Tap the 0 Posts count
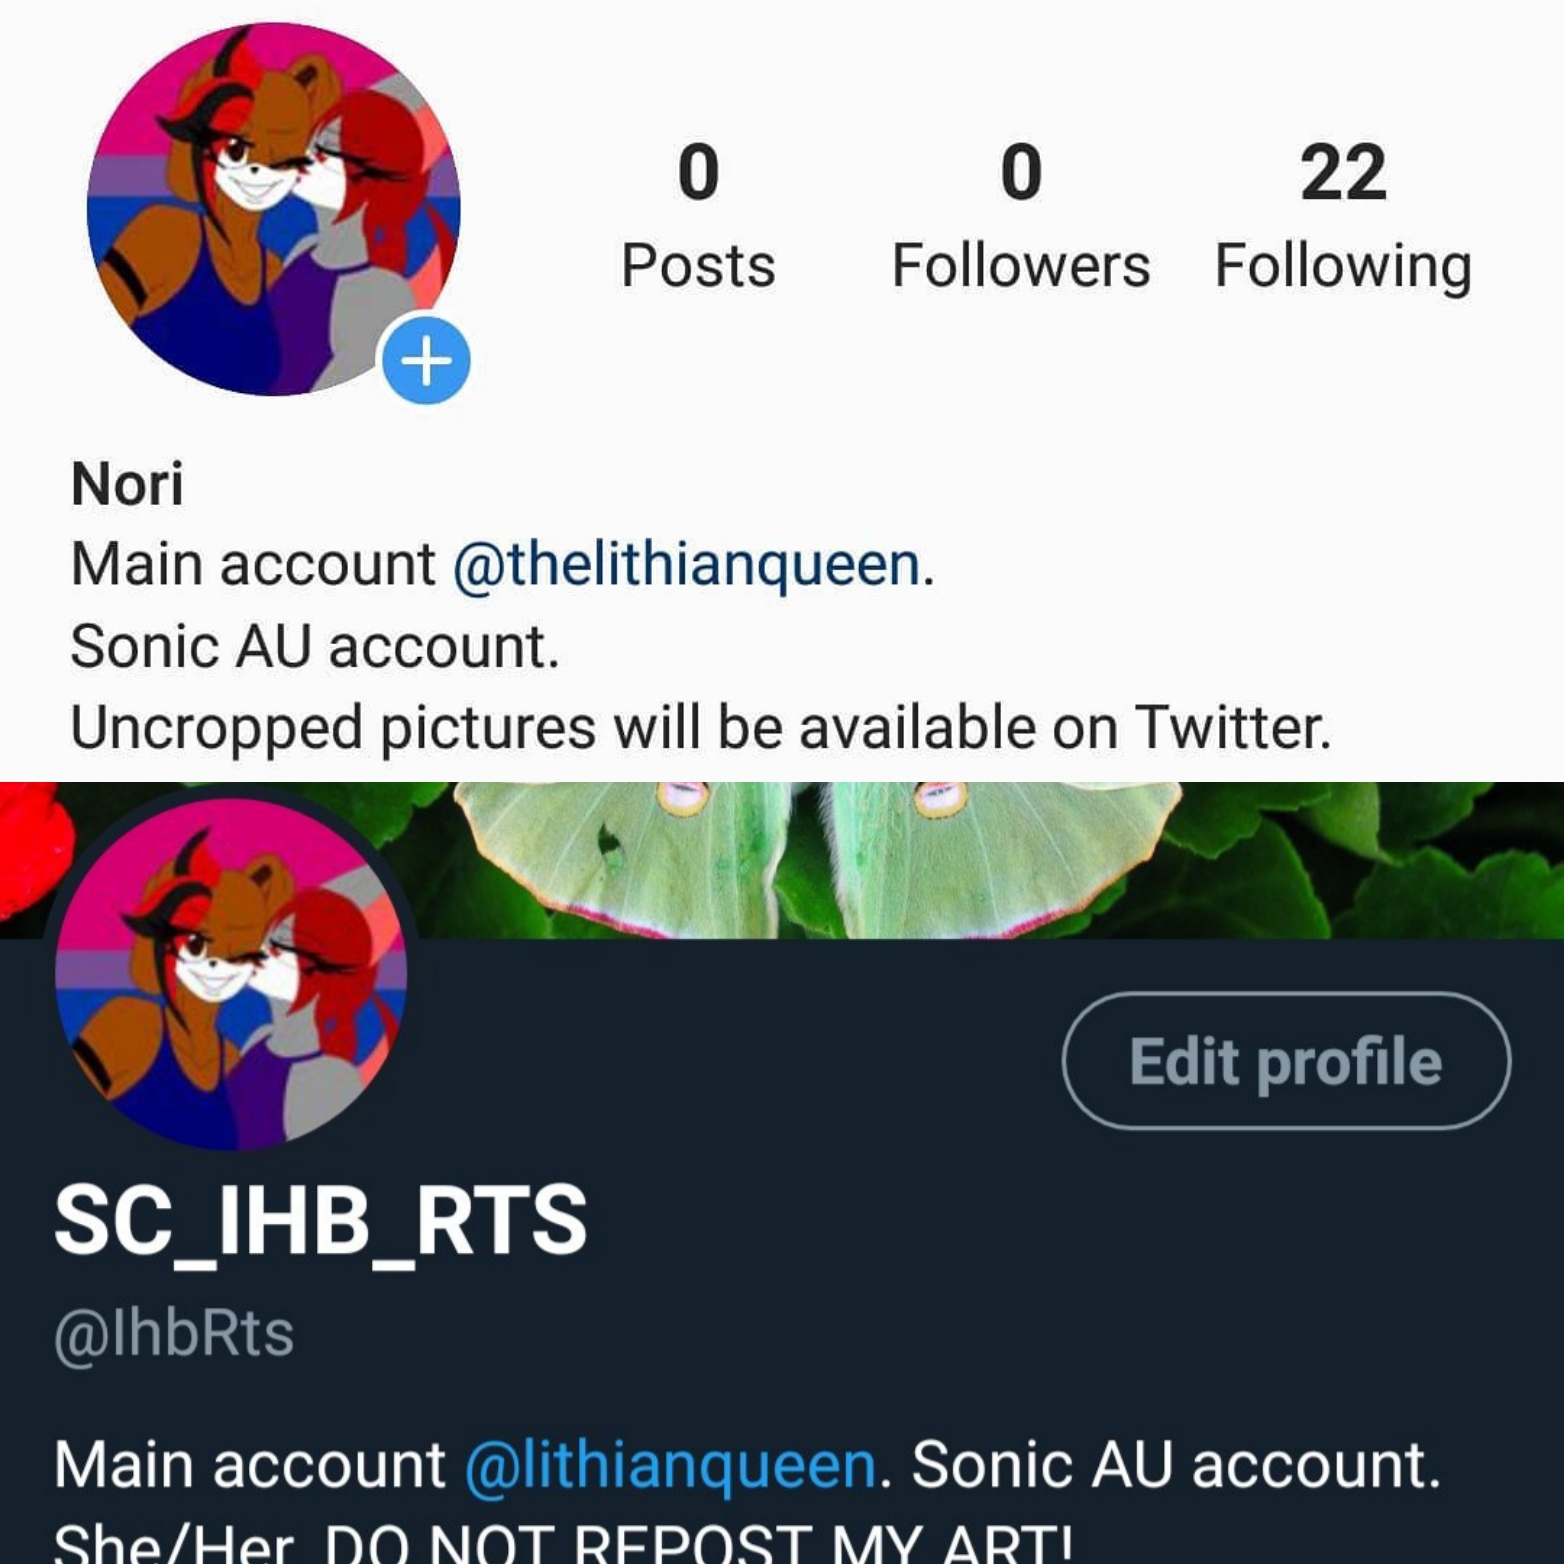The height and width of the screenshot is (1564, 1564). click(x=698, y=173)
